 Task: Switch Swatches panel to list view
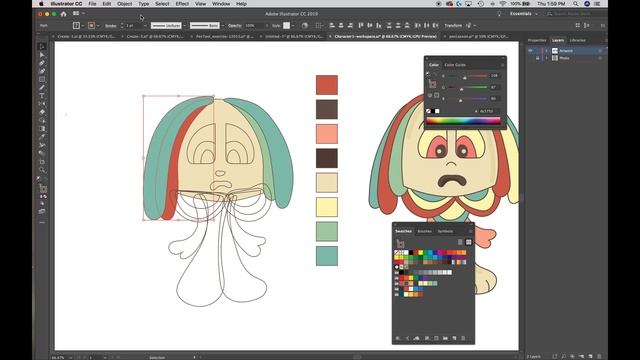[460, 242]
